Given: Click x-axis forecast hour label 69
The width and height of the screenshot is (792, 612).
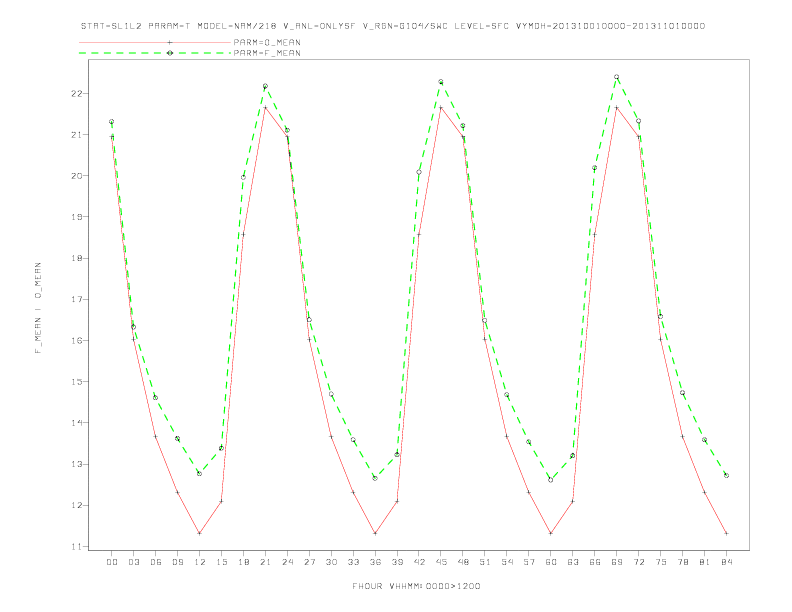Looking at the screenshot, I should point(617,562).
